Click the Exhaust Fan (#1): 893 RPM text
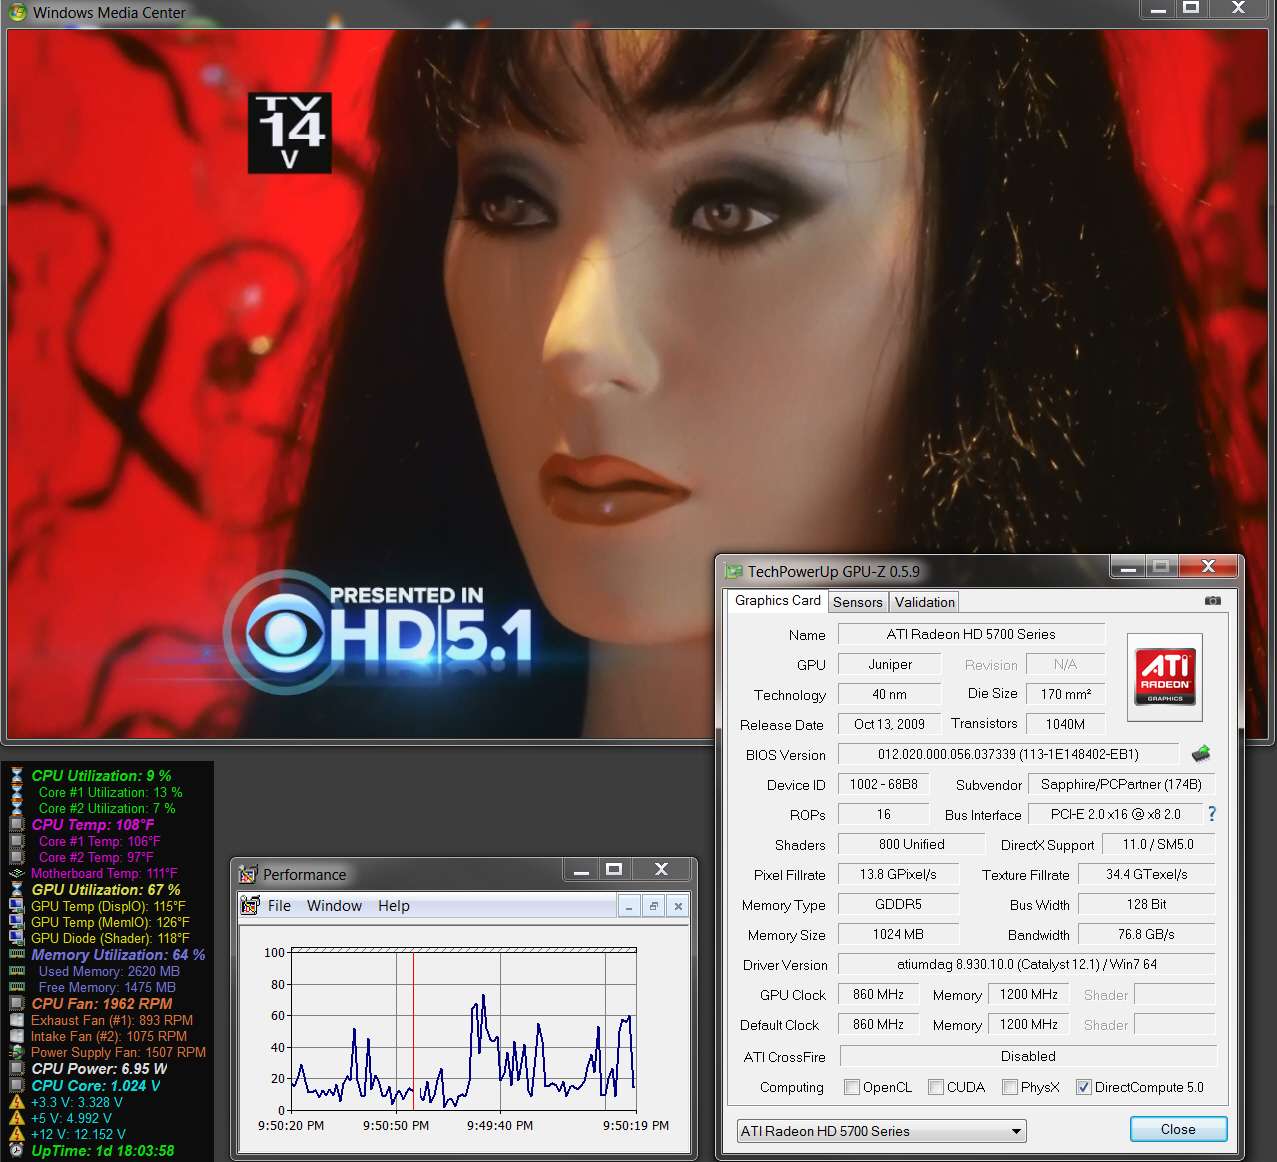 (112, 1020)
